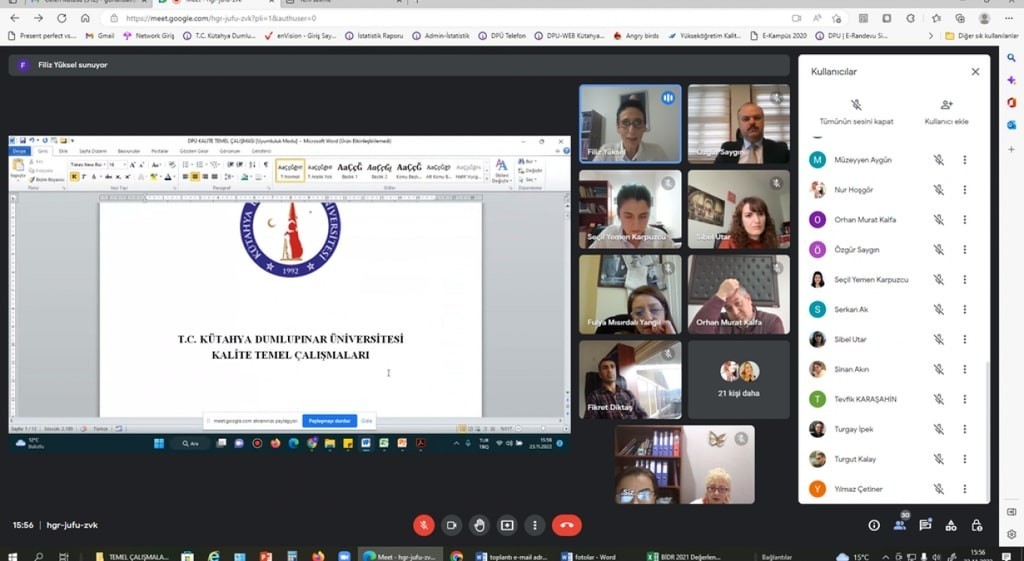Open options menu for Nur Hoşgör
This screenshot has width=1024, height=561.
[x=965, y=190]
